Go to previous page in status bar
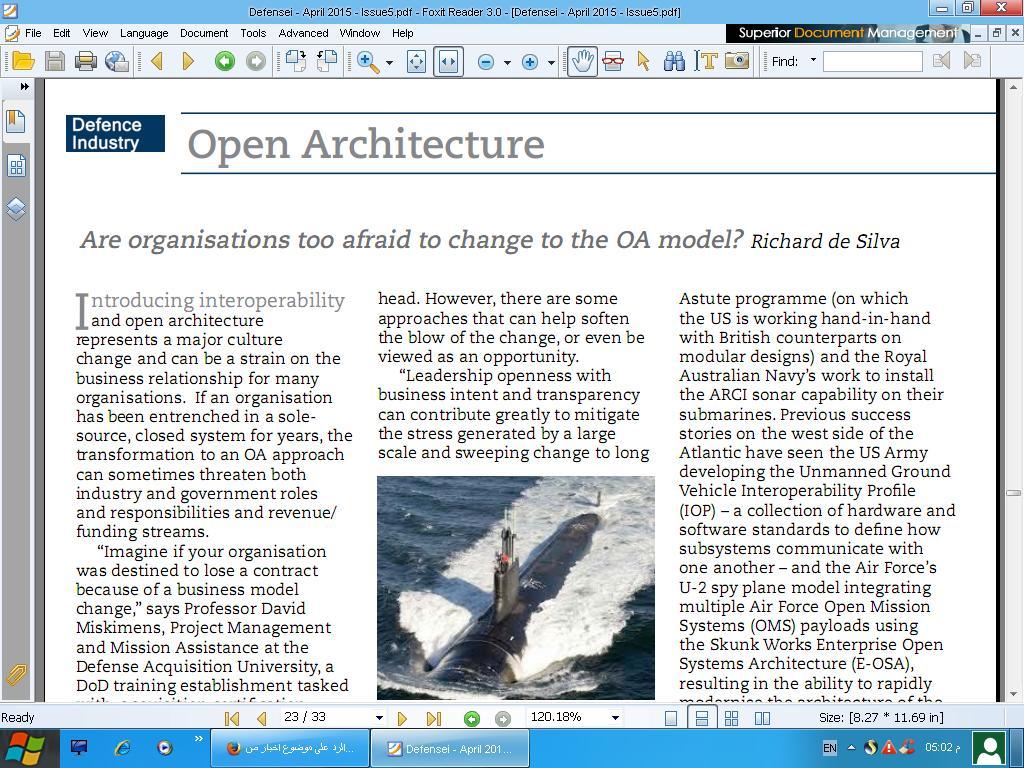 [x=262, y=718]
